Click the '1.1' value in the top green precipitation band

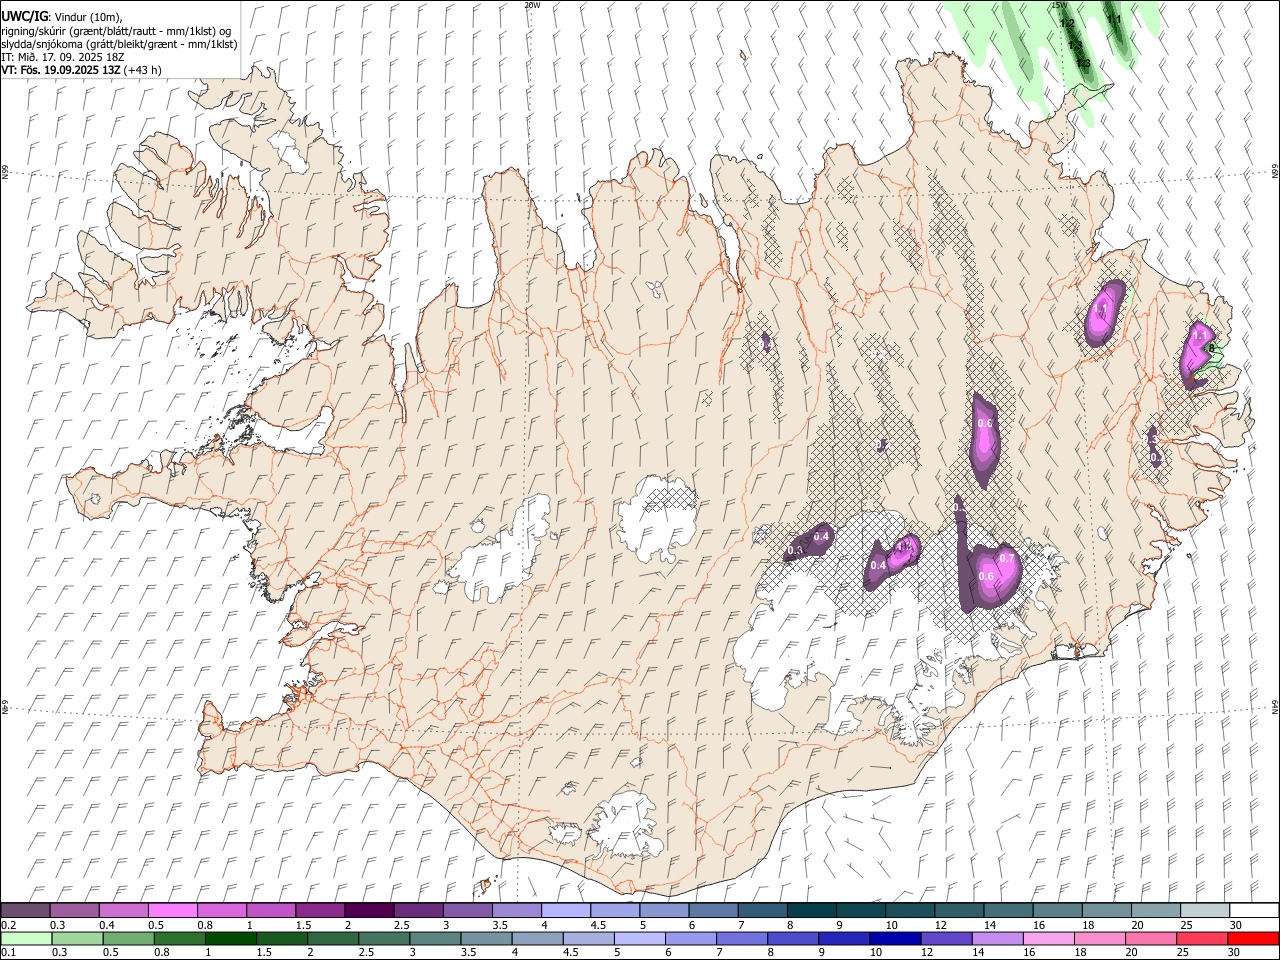(x=1114, y=19)
